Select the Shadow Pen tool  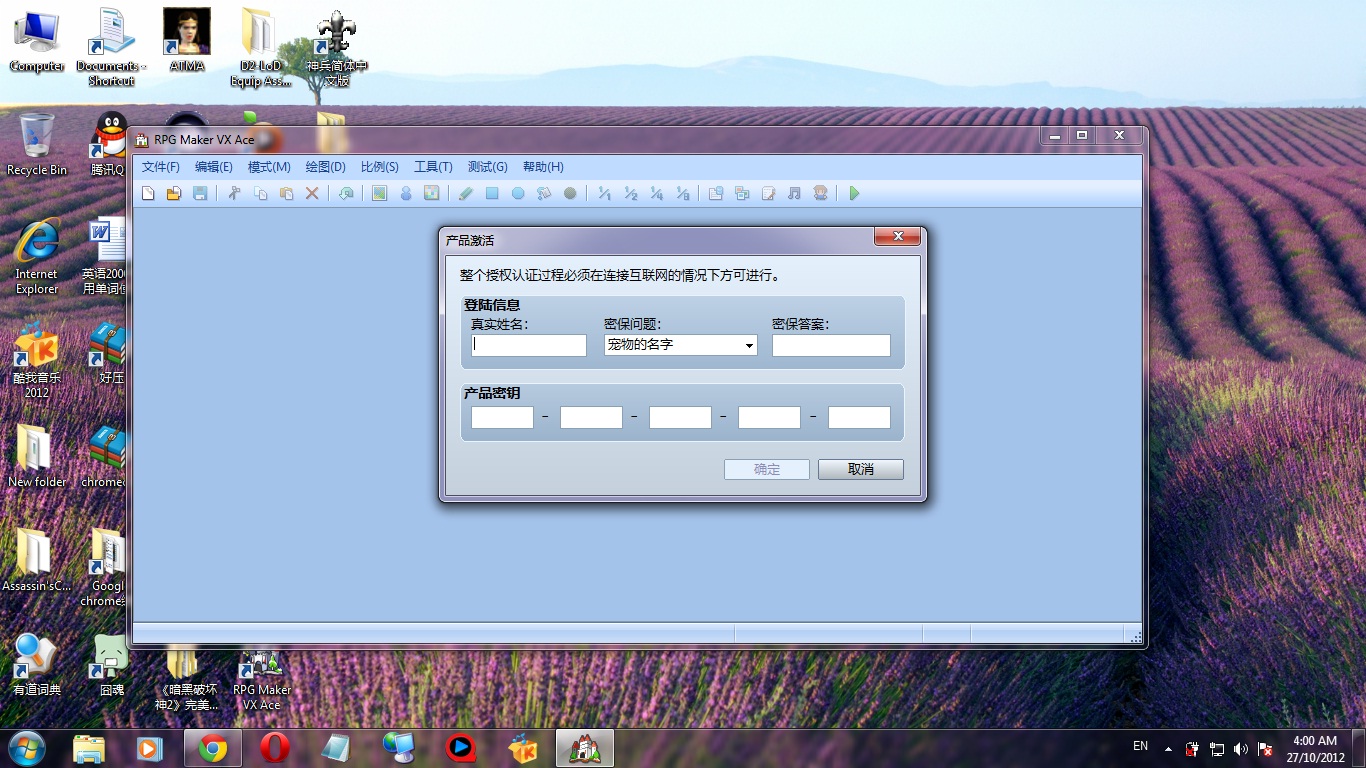(570, 193)
